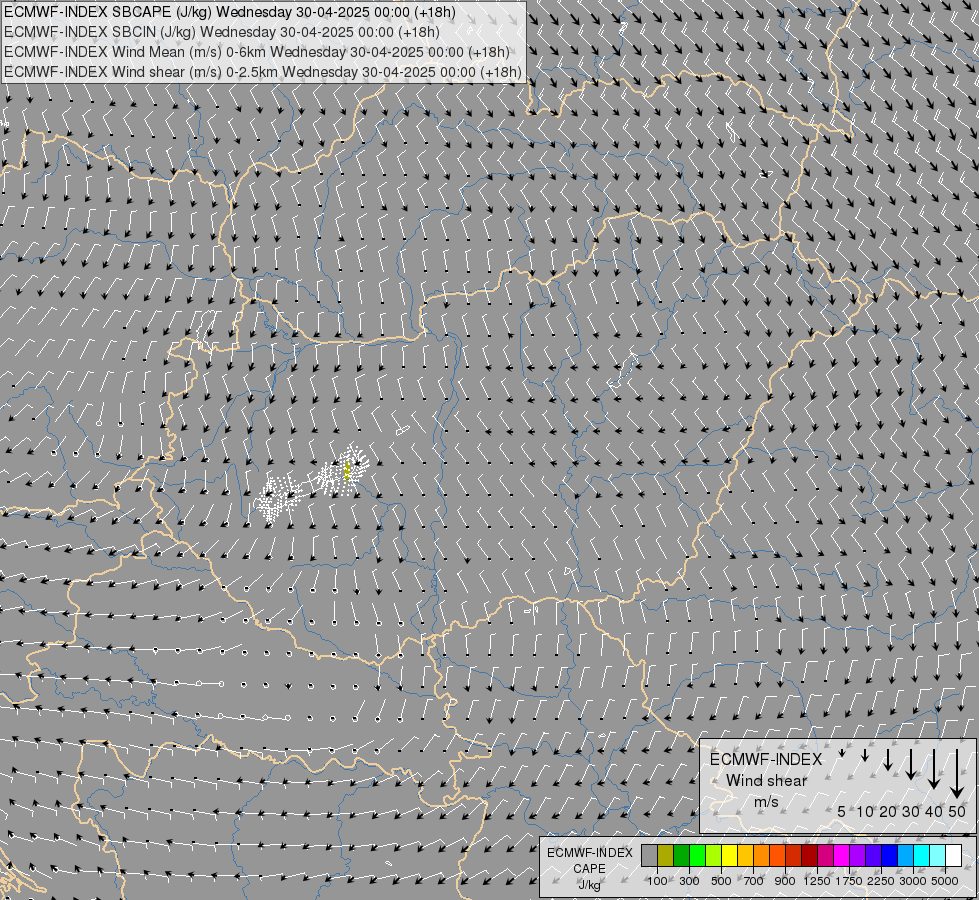Click the '300' CAPE scale value

(x=689, y=881)
